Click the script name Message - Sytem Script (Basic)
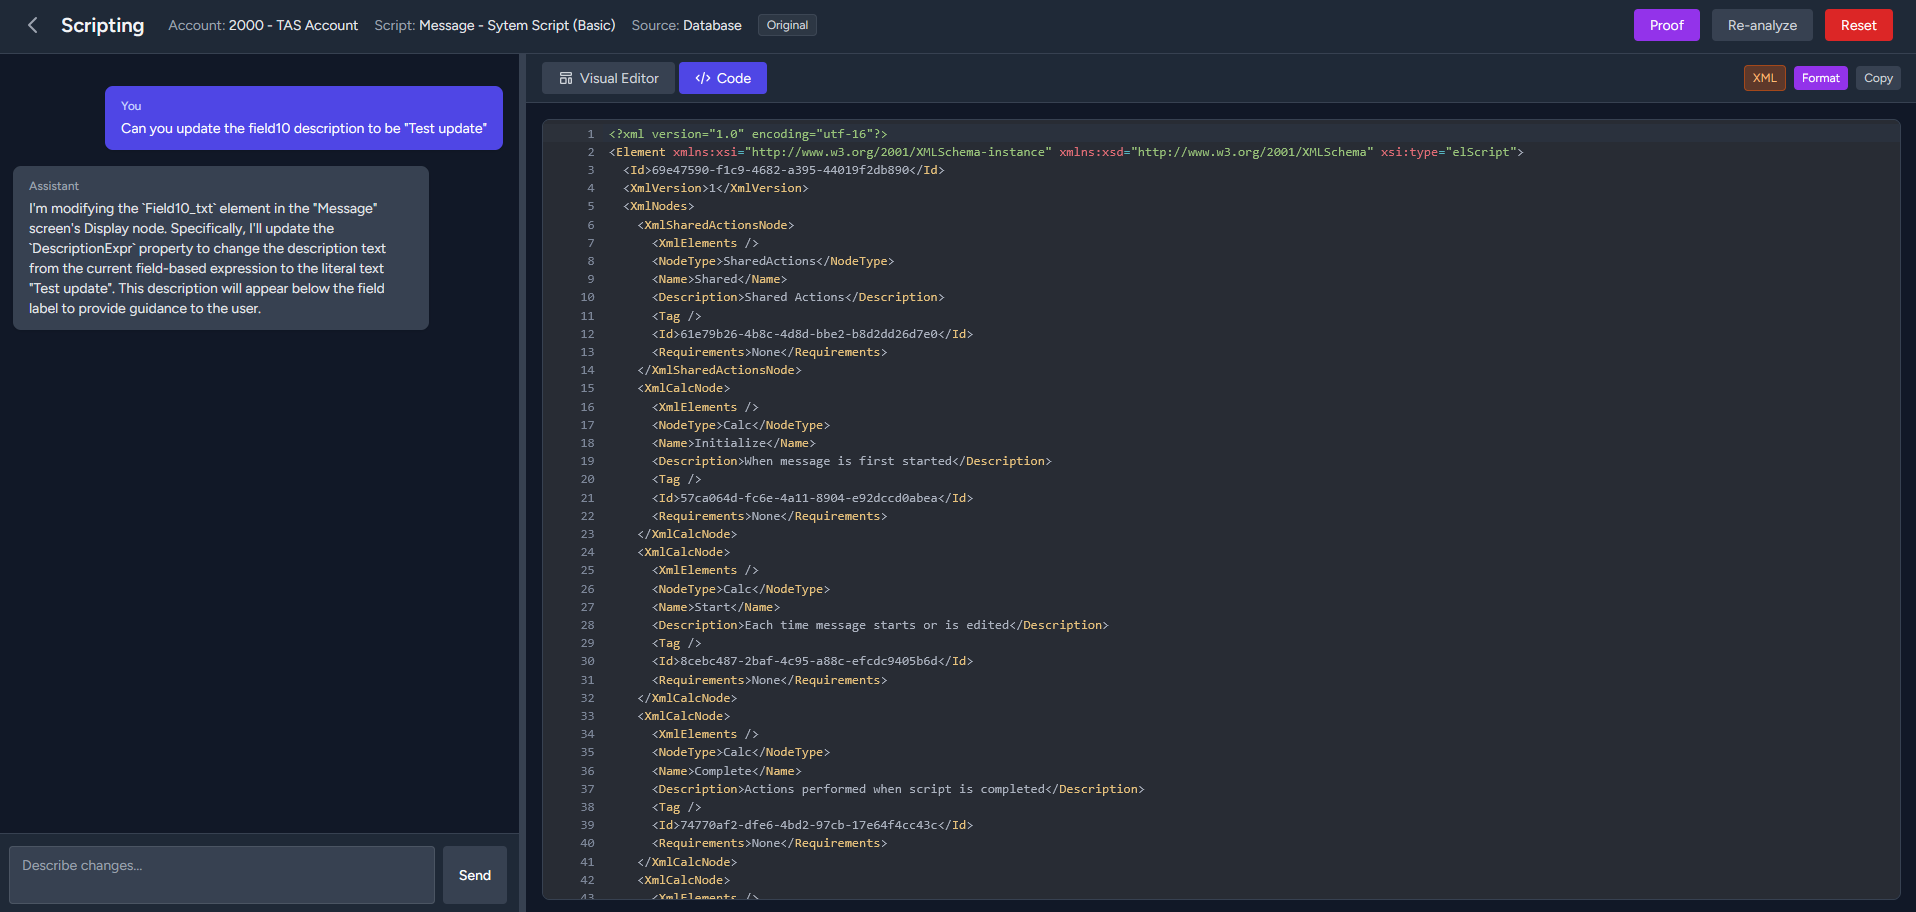The height and width of the screenshot is (912, 1916). tap(517, 25)
